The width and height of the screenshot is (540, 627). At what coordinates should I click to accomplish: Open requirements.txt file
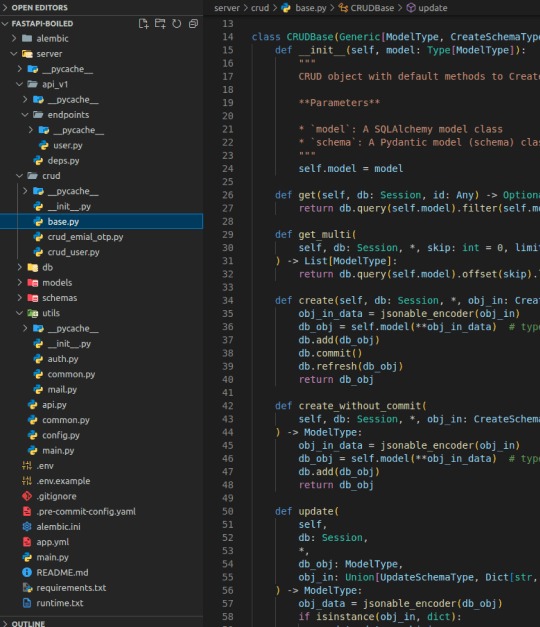pos(71,587)
